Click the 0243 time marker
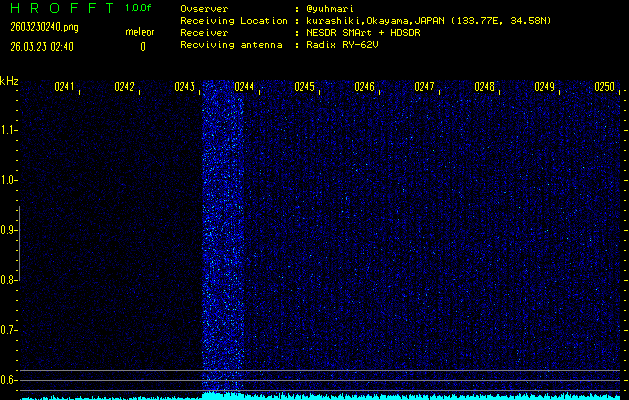629x400 pixels. pos(184,87)
